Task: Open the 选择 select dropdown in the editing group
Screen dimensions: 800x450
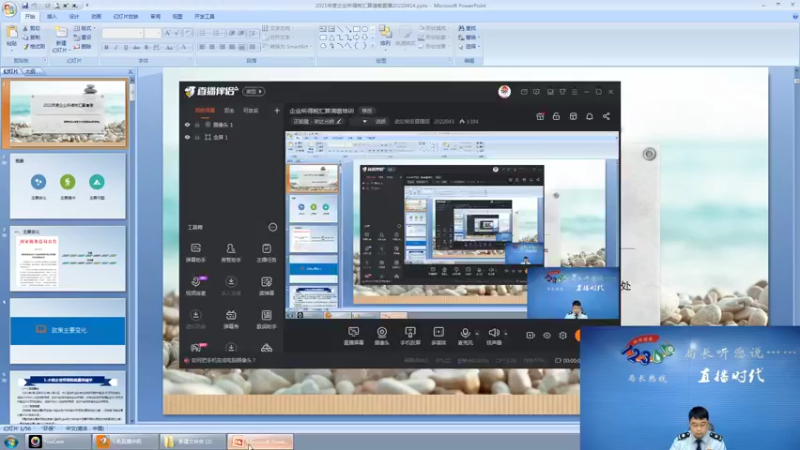Action: [469, 46]
